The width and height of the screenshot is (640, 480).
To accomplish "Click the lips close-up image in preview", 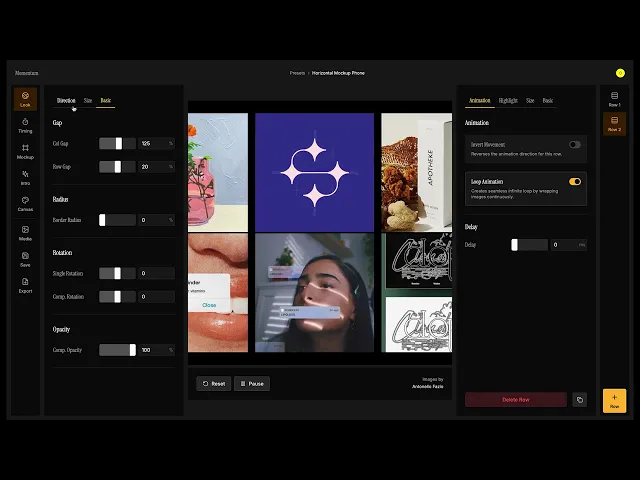I will [218, 293].
